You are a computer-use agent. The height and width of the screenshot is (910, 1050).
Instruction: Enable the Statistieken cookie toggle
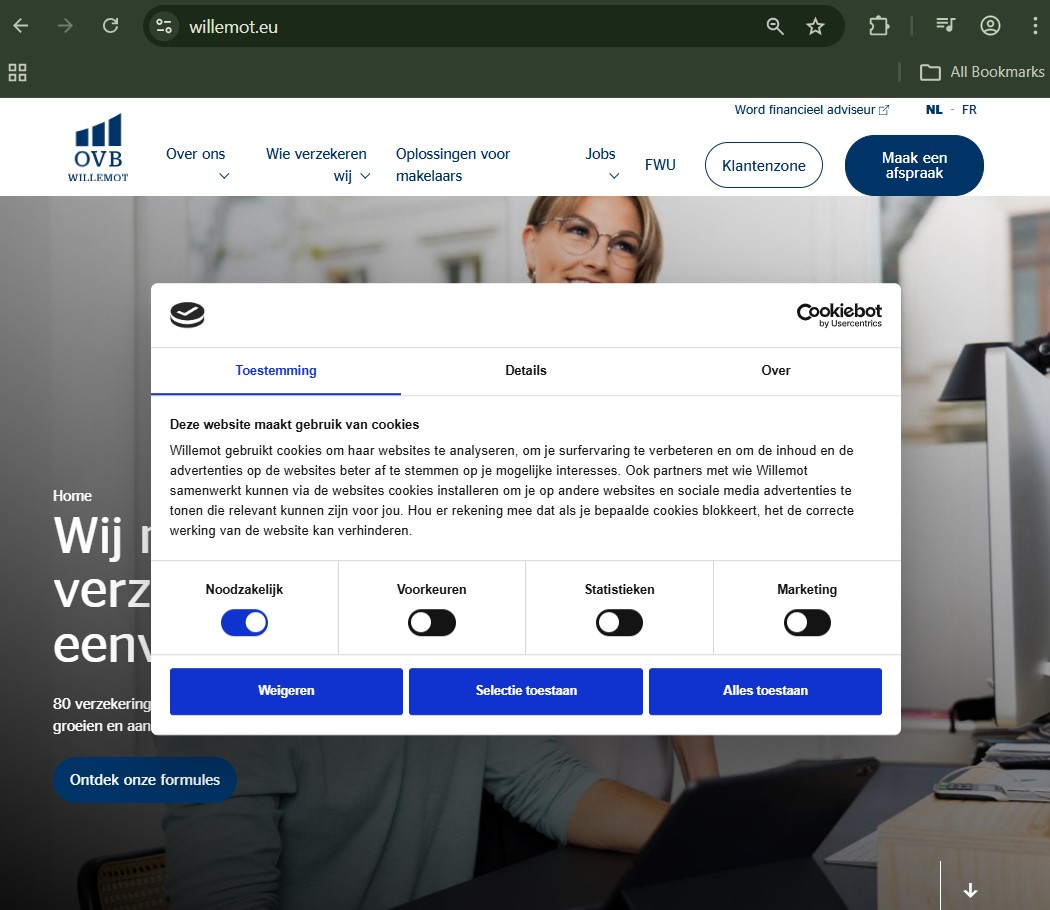[x=619, y=623]
